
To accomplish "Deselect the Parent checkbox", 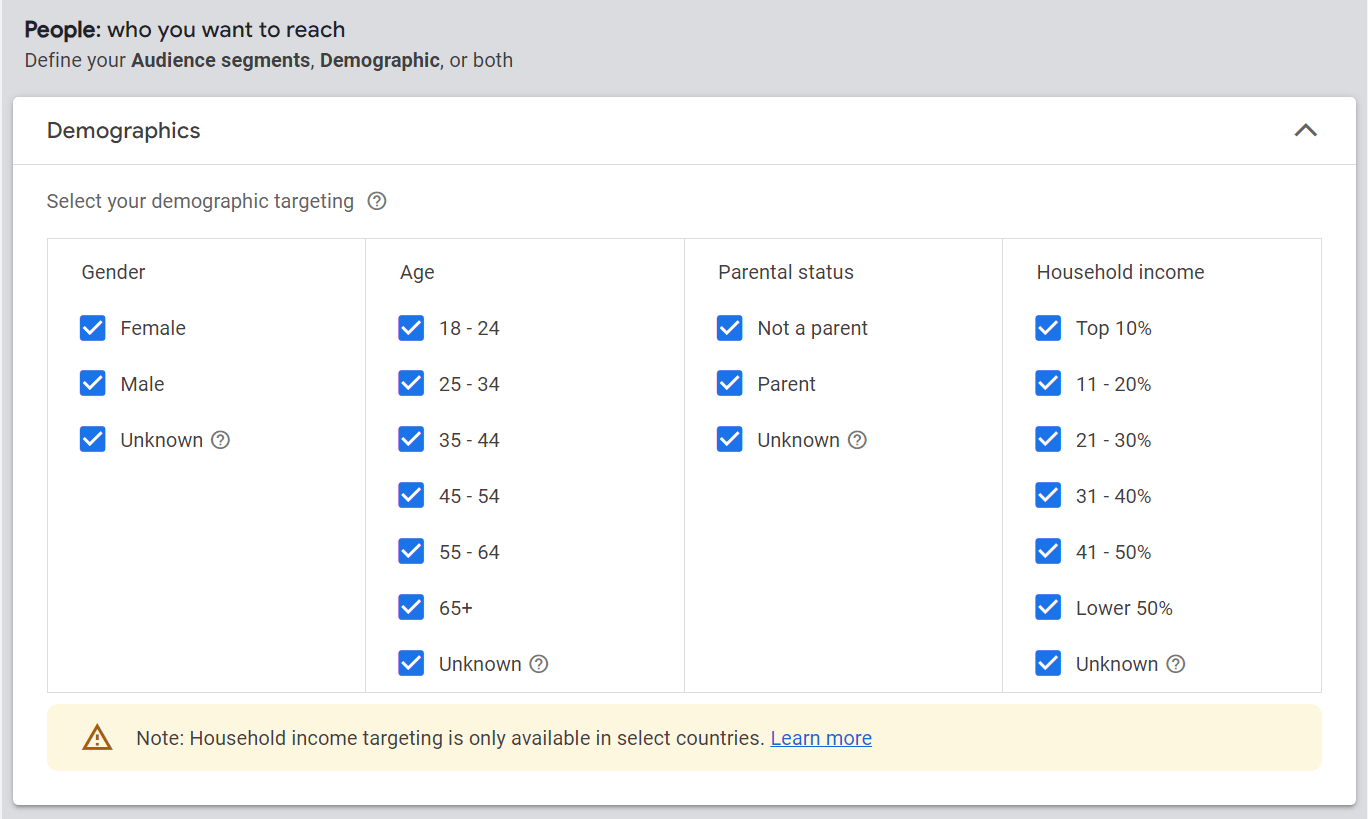I will pos(729,383).
